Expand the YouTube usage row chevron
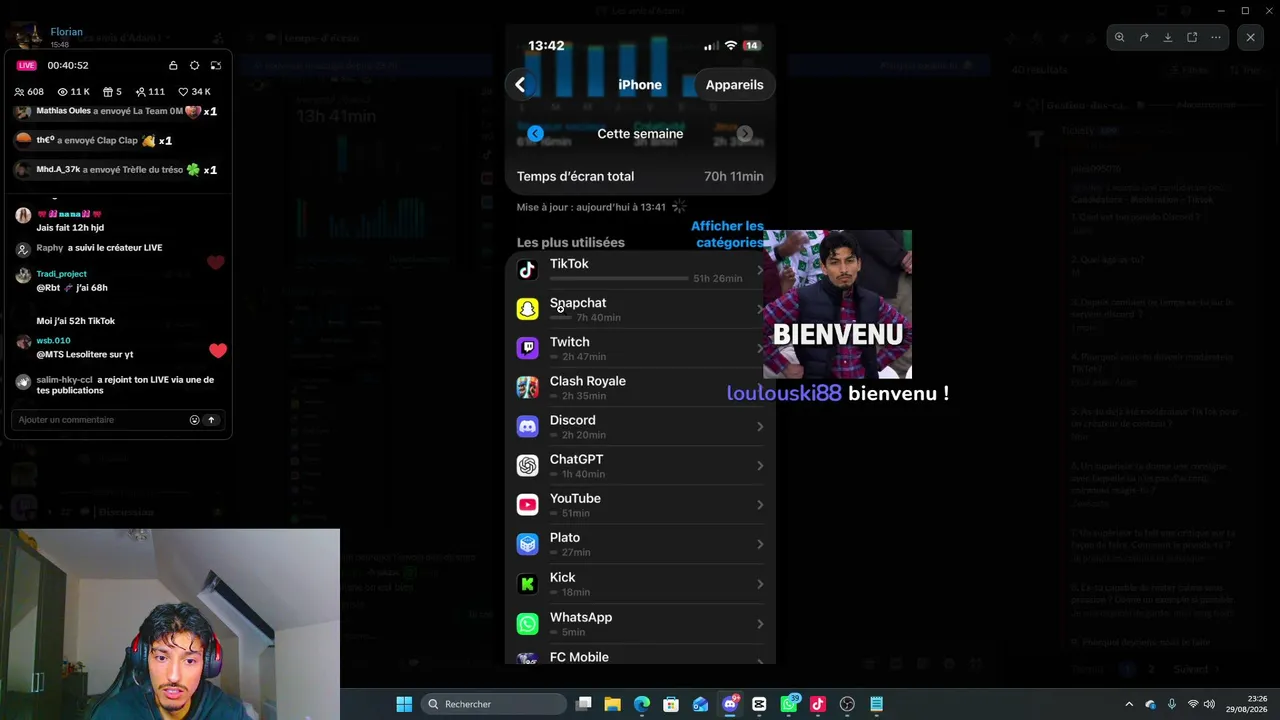The height and width of the screenshot is (720, 1280). [x=760, y=505]
